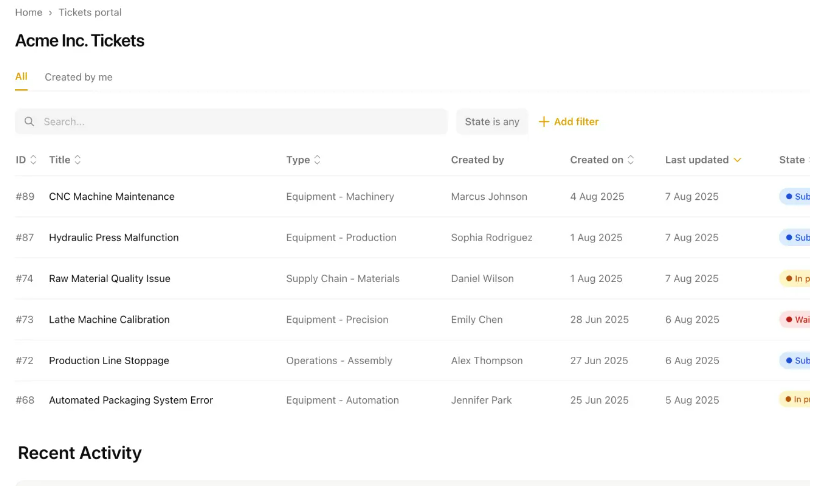Click Created on date 28 Jun 2025

point(599,319)
